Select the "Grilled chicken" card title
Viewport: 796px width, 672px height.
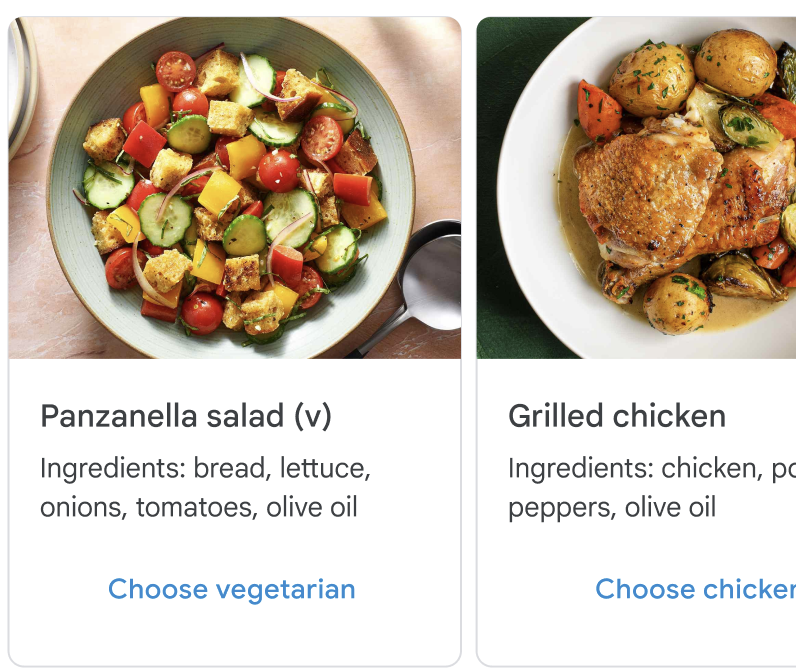tap(617, 416)
